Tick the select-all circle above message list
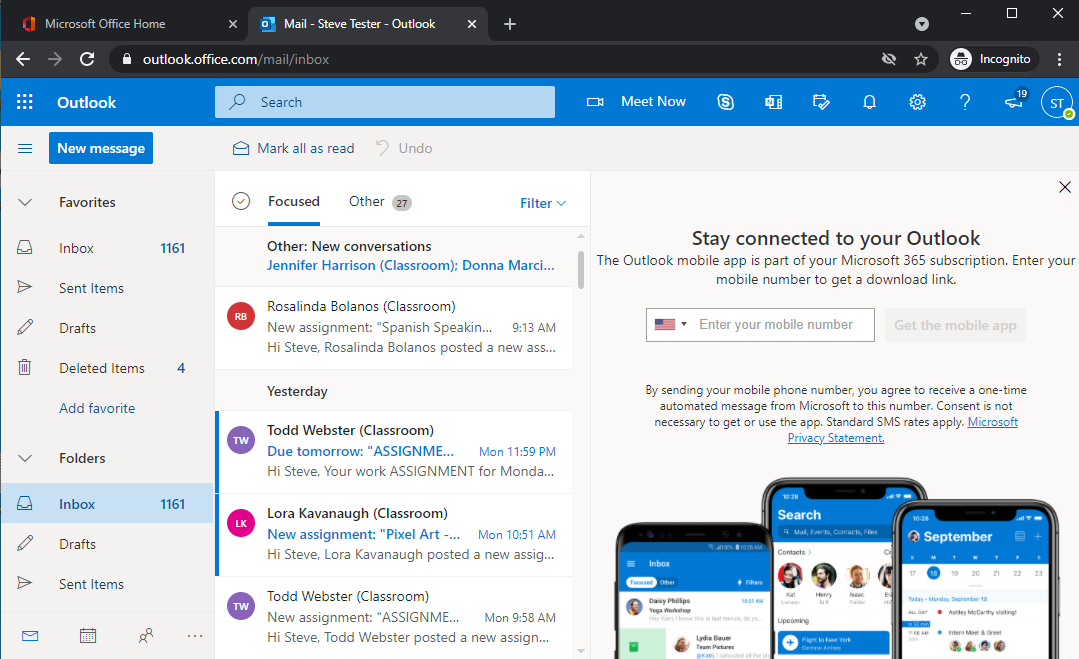The image size is (1079, 659). coord(241,201)
